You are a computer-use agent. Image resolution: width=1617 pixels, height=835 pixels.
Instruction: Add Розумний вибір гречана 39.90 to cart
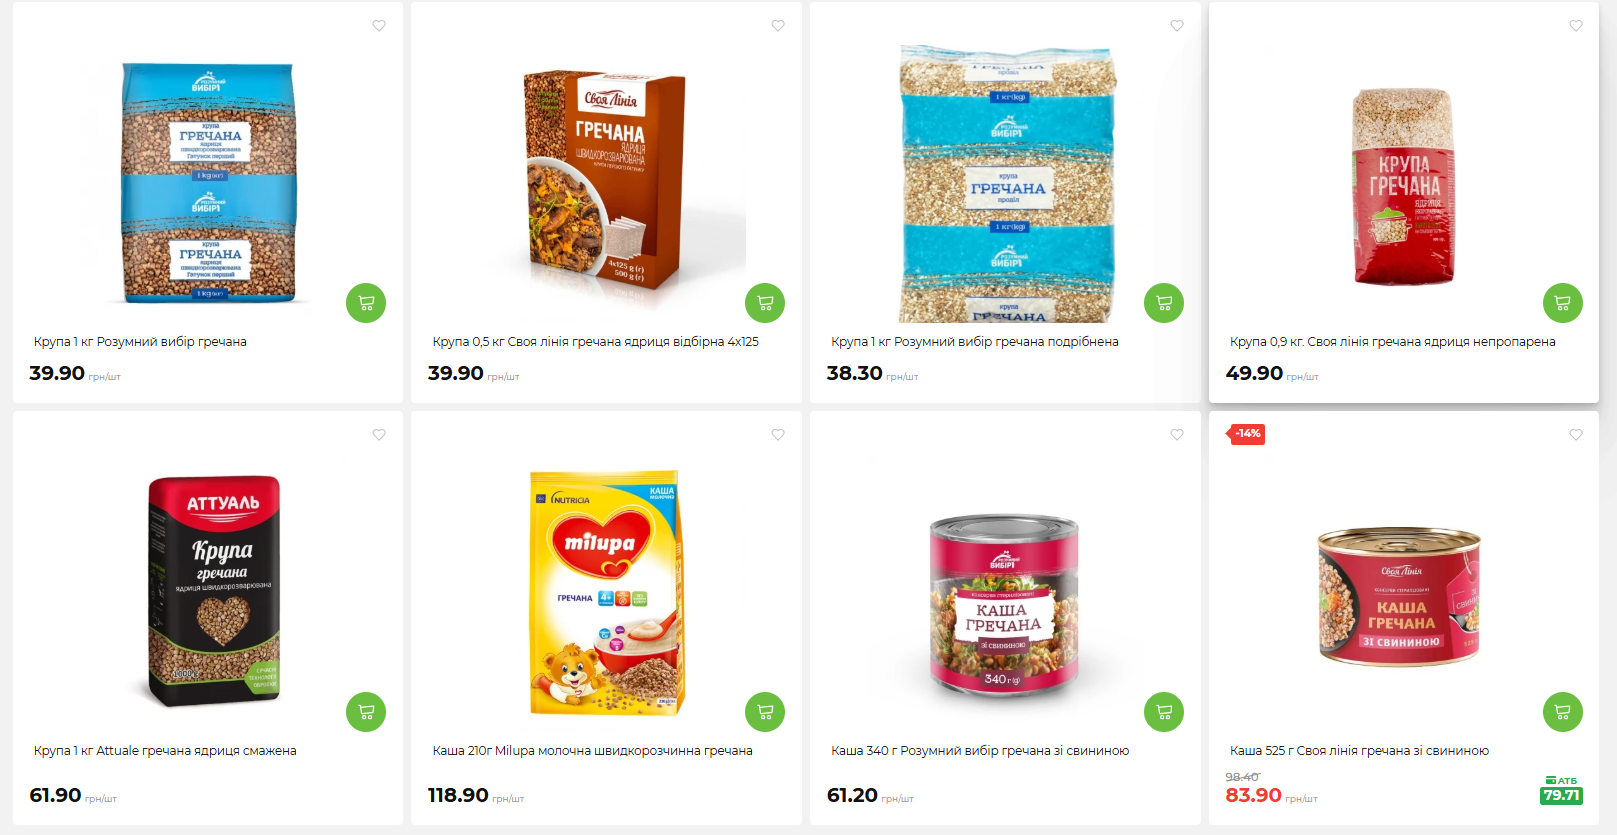pos(366,303)
